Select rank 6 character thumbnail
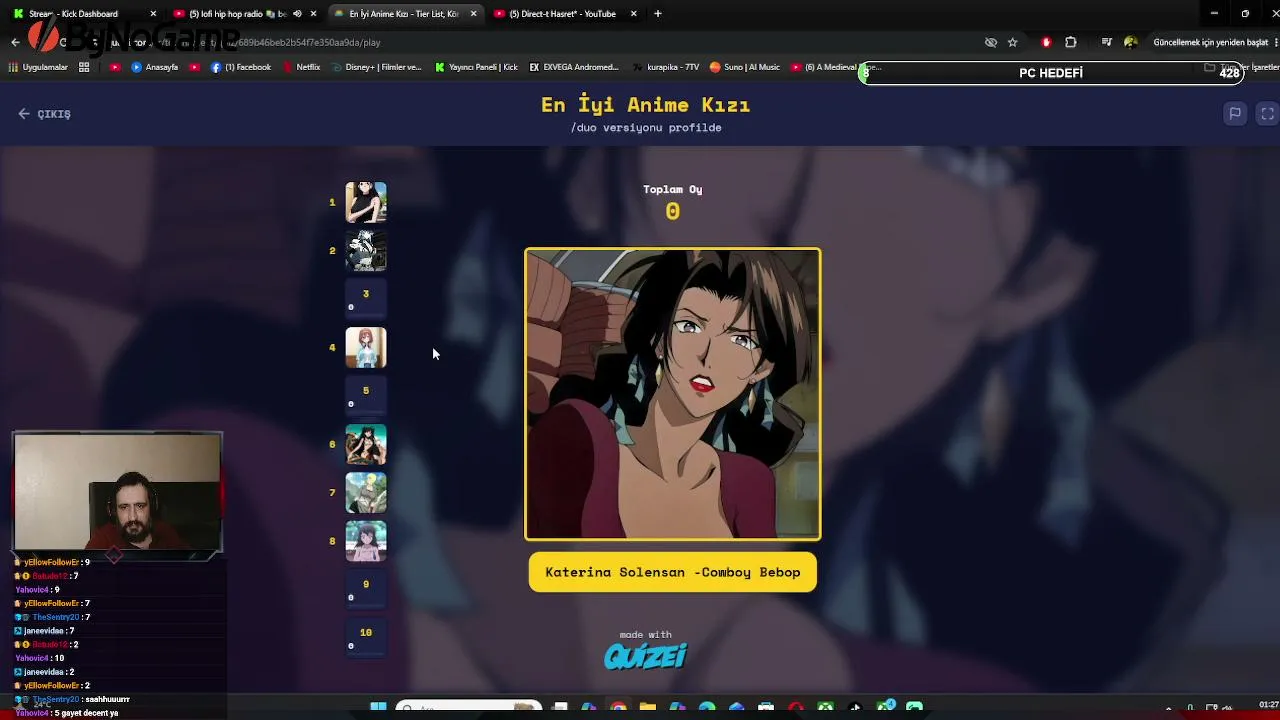The width and height of the screenshot is (1280, 720). click(x=366, y=444)
